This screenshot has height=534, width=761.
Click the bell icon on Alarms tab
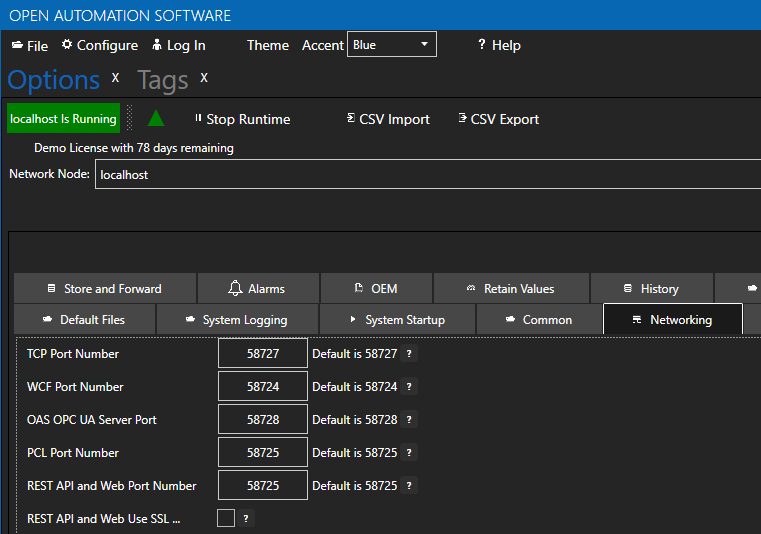[235, 288]
